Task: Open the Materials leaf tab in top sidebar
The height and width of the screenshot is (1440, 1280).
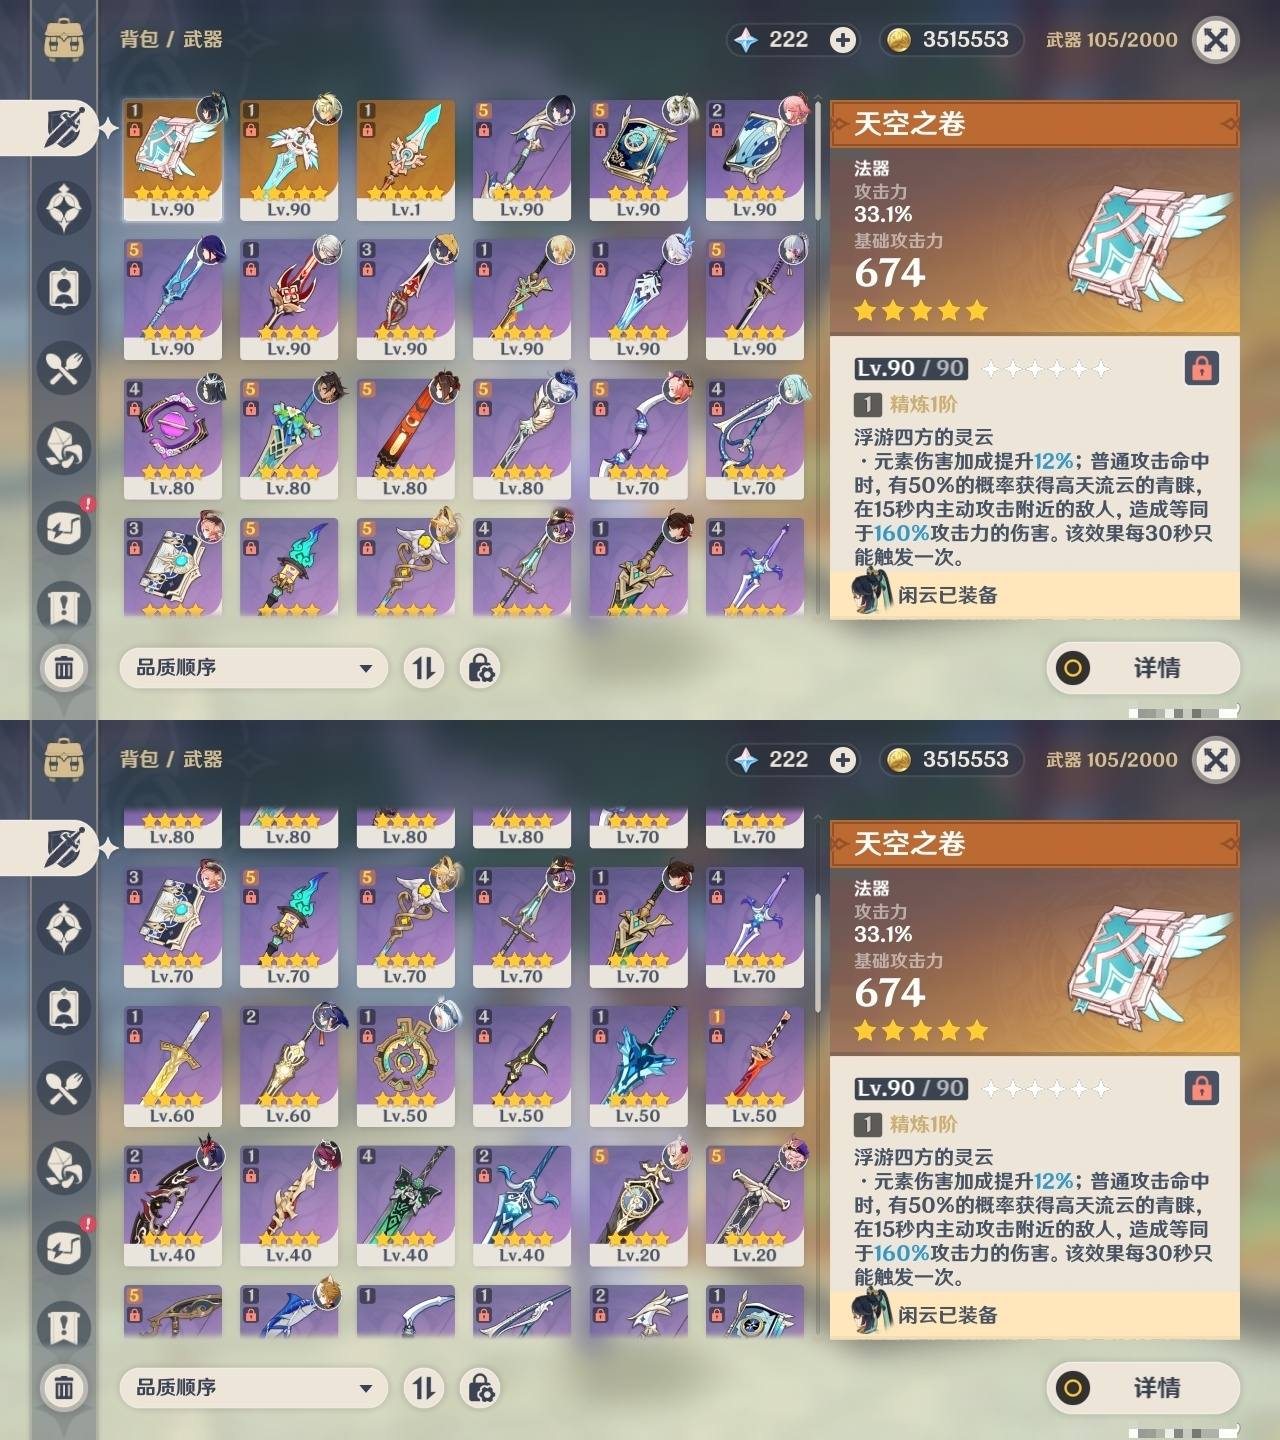Action: pos(64,447)
